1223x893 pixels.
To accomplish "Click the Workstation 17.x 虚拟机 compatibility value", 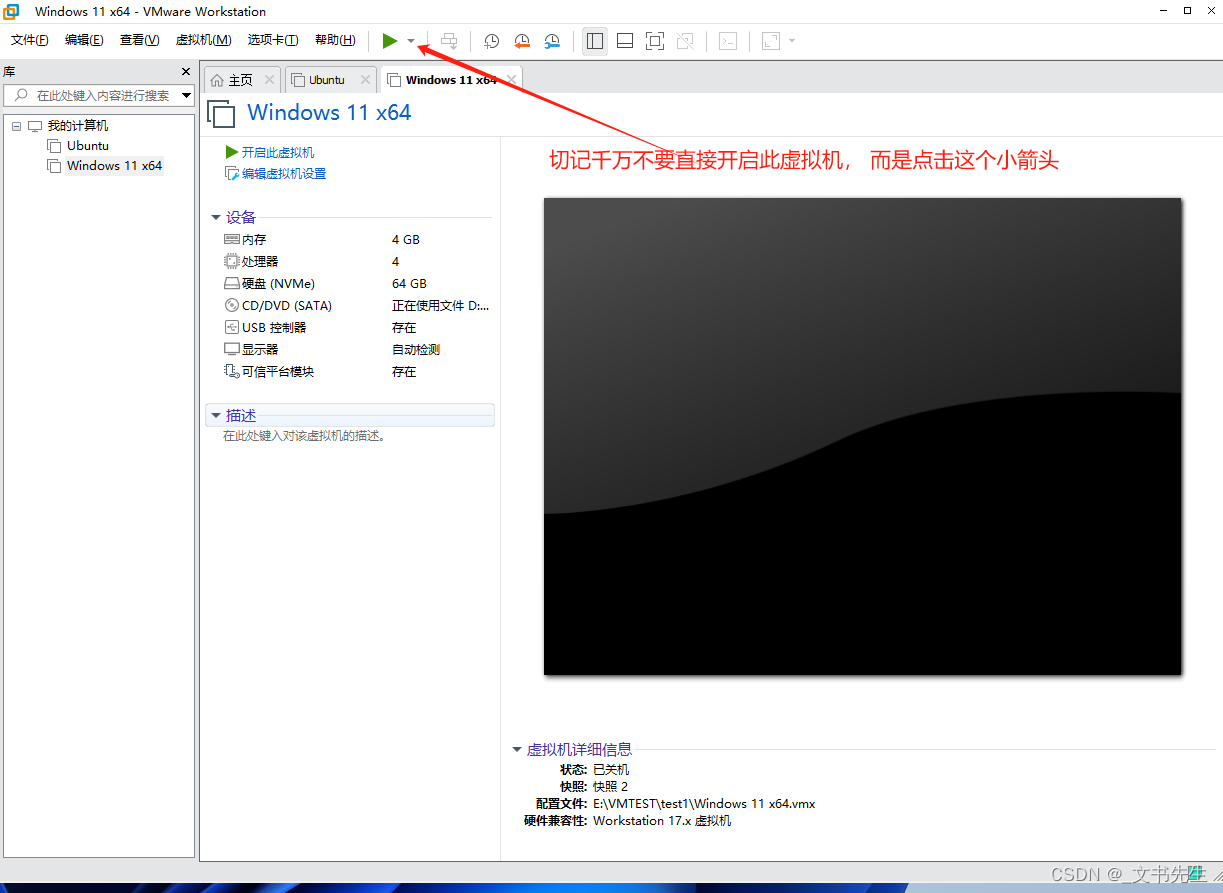I will coord(662,821).
